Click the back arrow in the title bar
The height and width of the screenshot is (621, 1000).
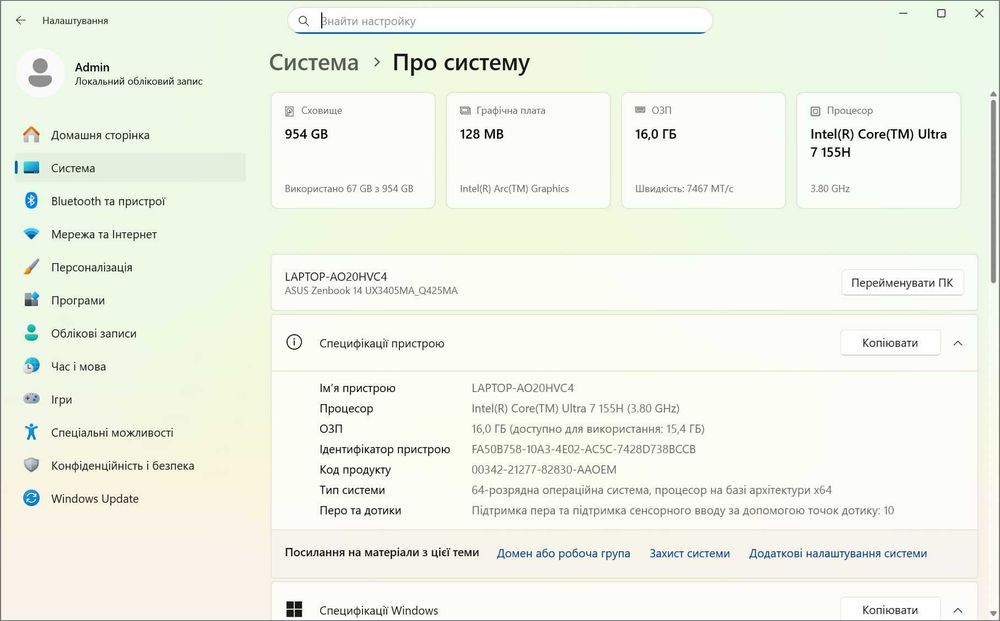(21, 20)
